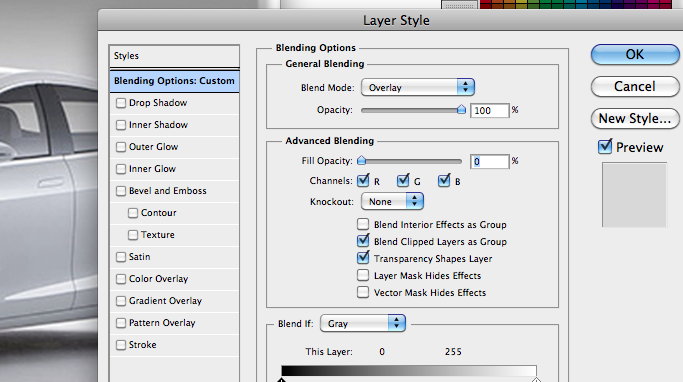Enable Pattern Overlay checkbox

pyautogui.click(x=121, y=323)
